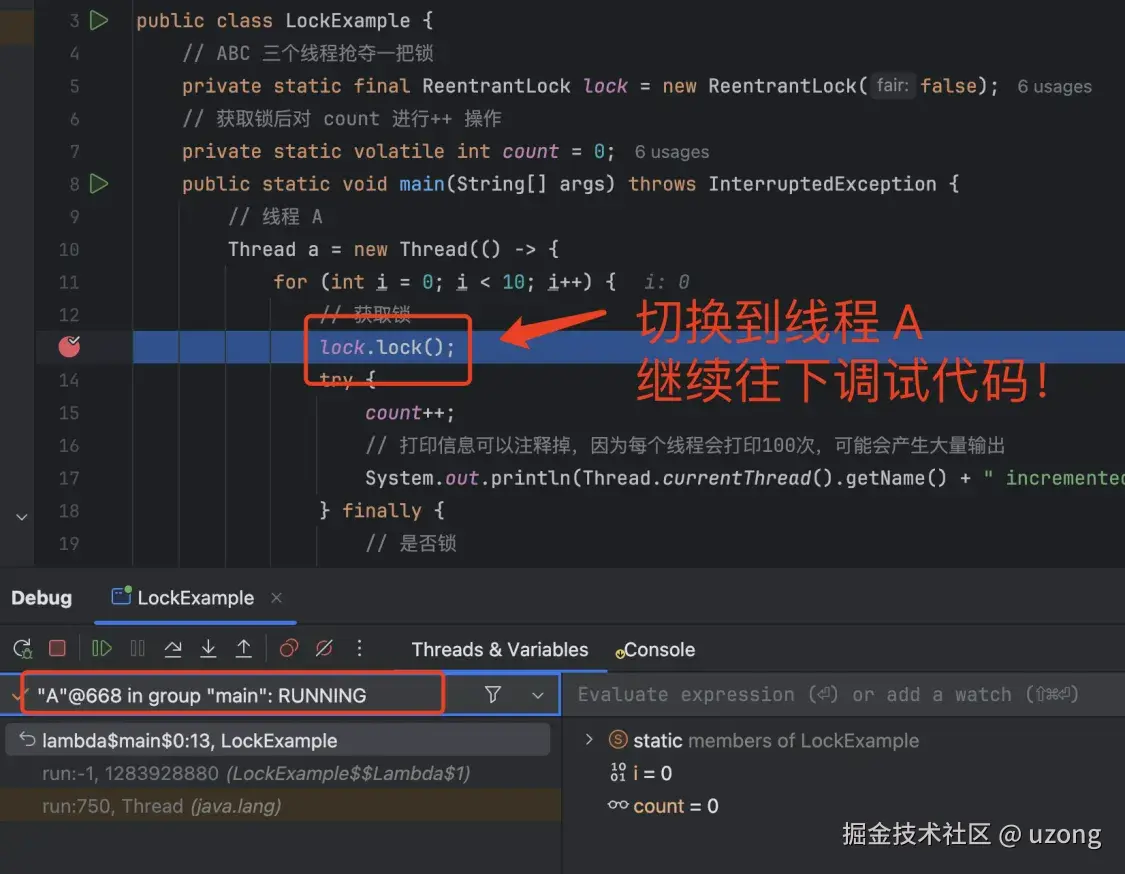Click the threads filter funnel icon
The image size is (1125, 874).
pos(493,694)
